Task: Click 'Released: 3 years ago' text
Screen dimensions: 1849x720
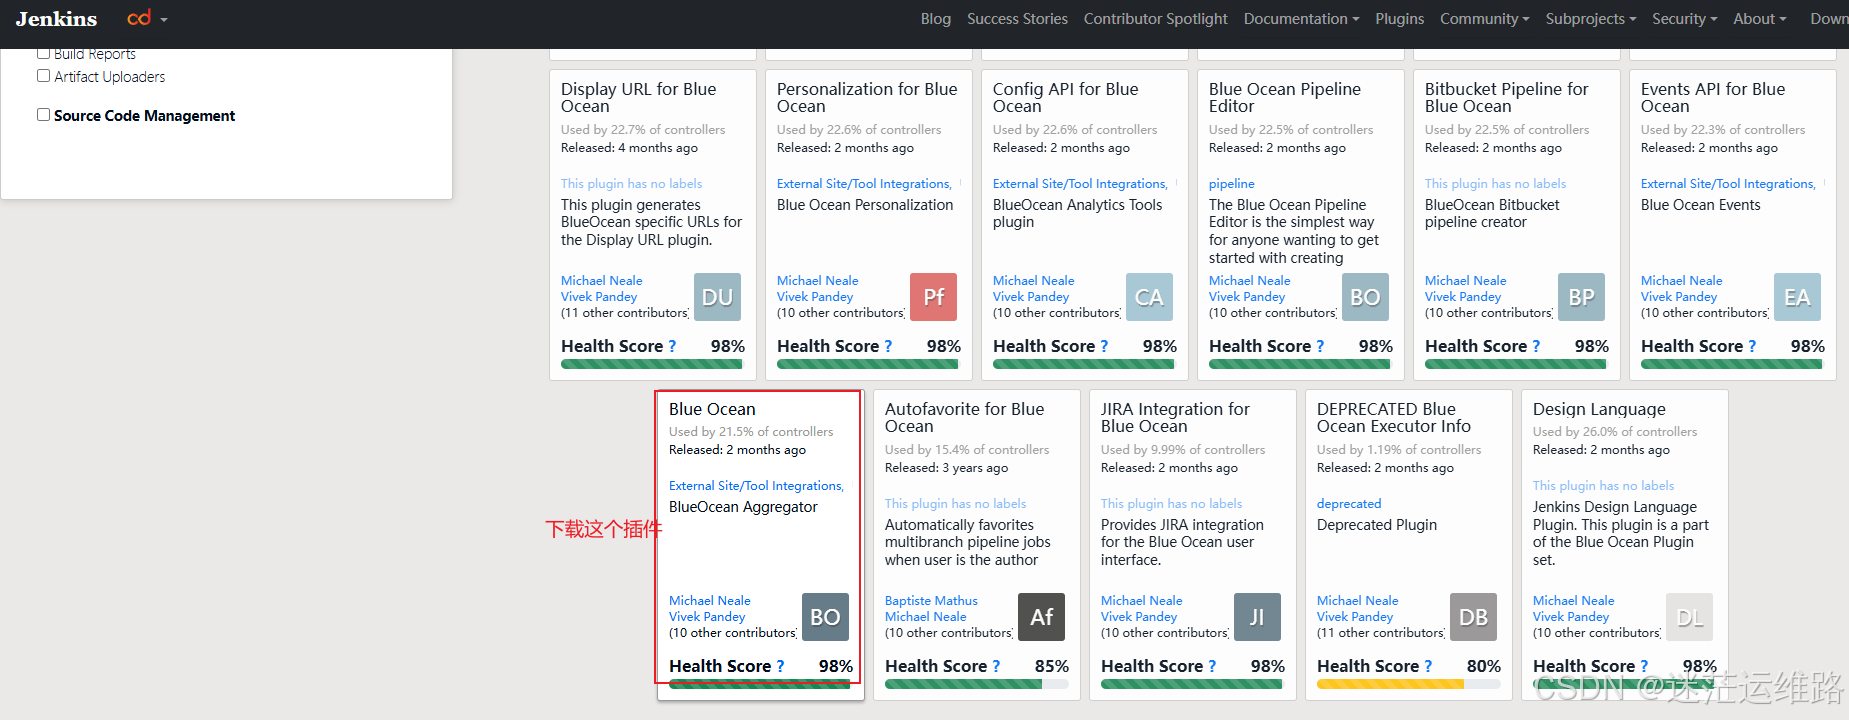Action: click(x=946, y=468)
